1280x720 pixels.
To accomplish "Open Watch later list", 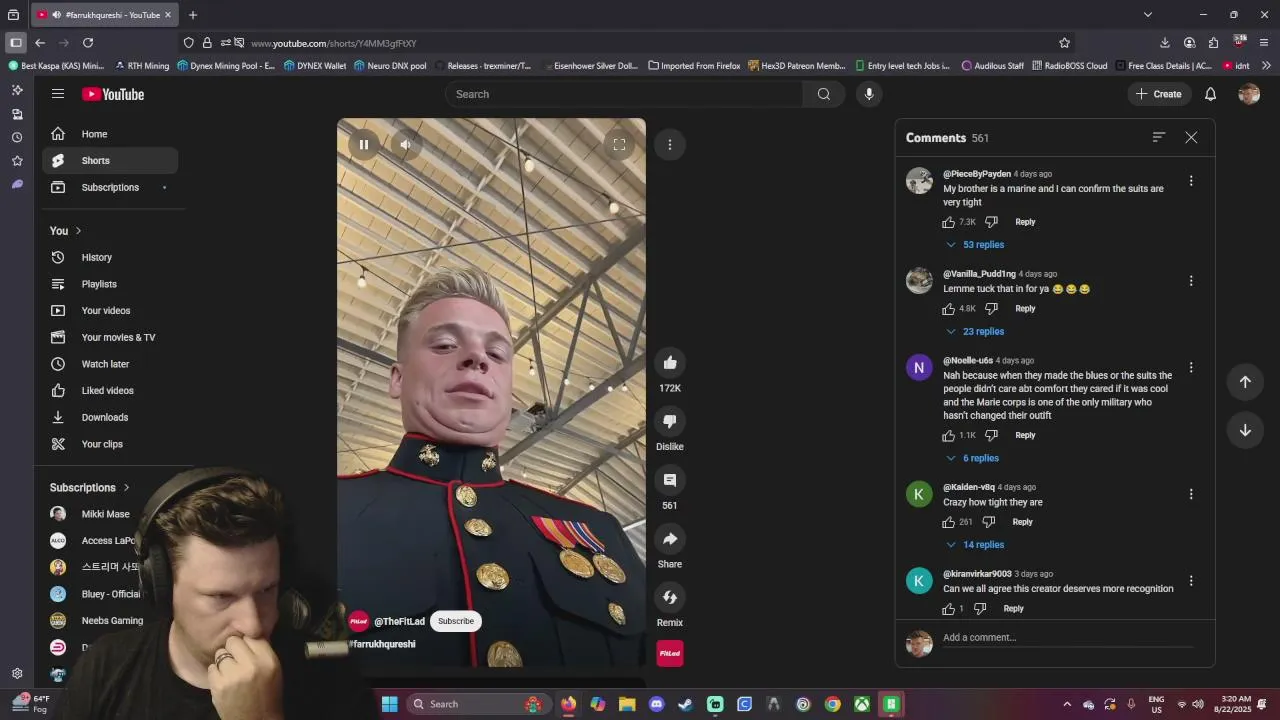I will tap(110, 364).
